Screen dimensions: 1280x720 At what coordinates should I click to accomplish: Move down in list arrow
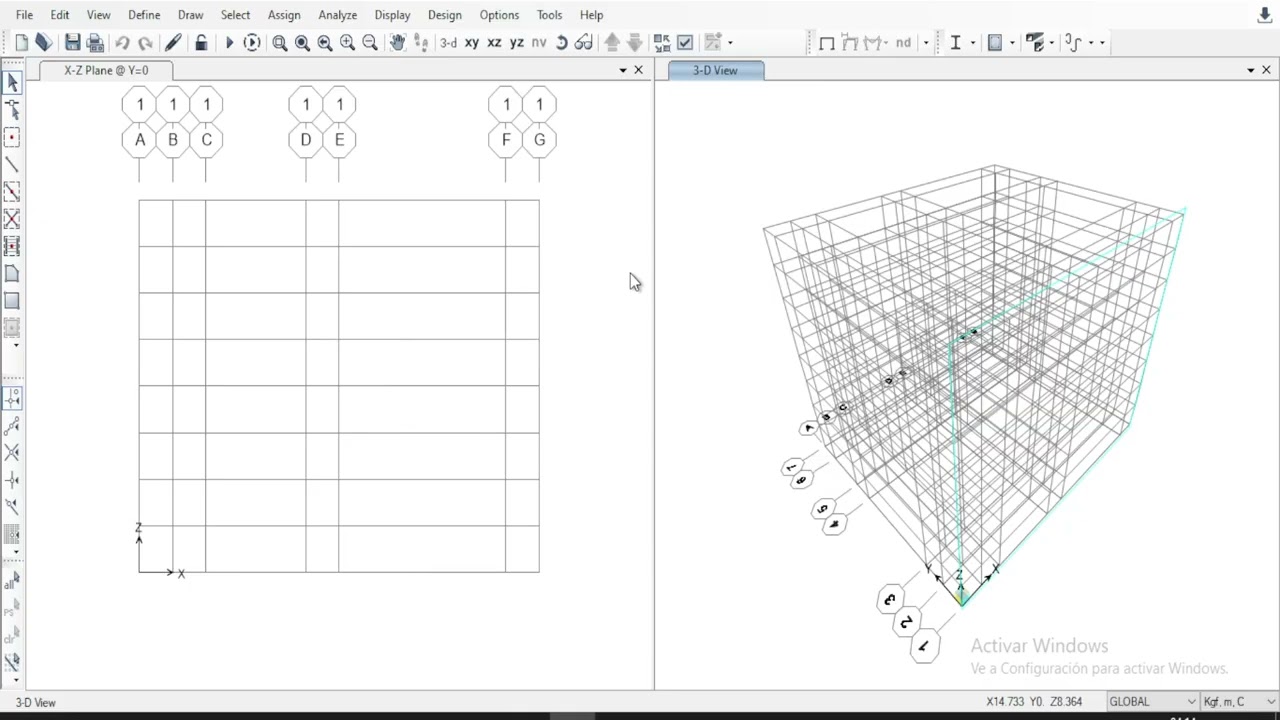[635, 42]
